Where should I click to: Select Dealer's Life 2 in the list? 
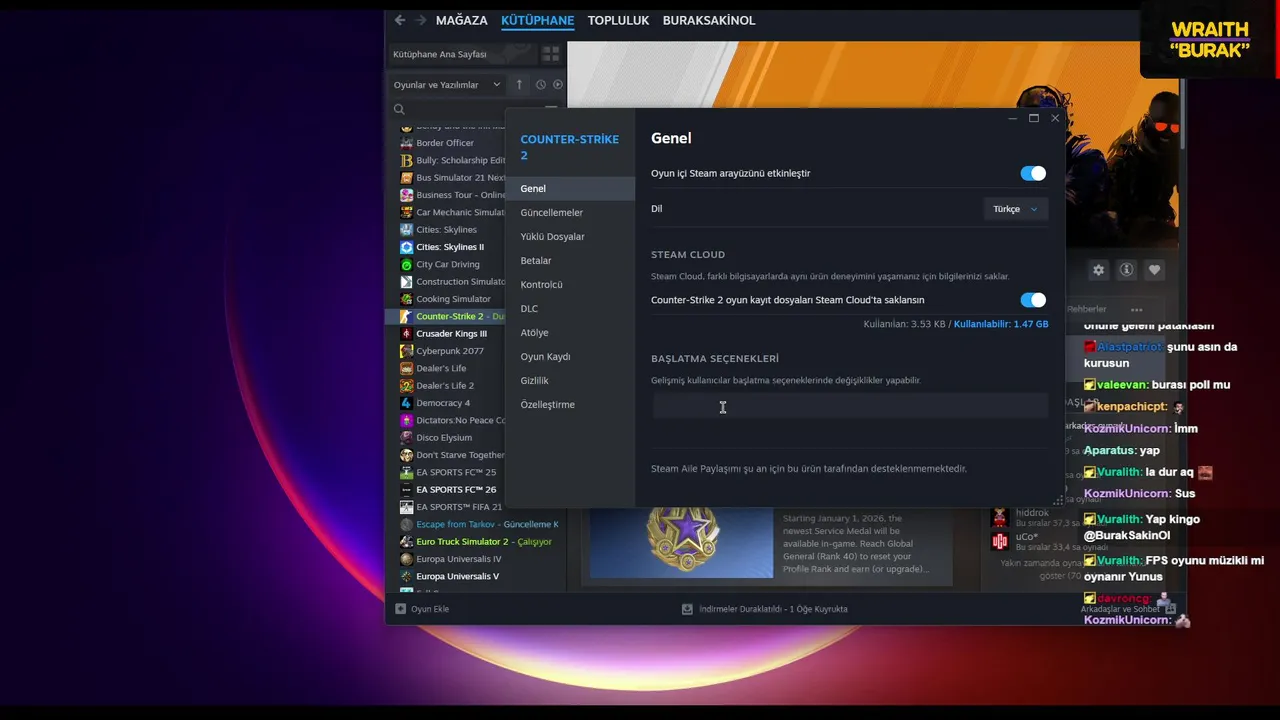click(x=446, y=386)
